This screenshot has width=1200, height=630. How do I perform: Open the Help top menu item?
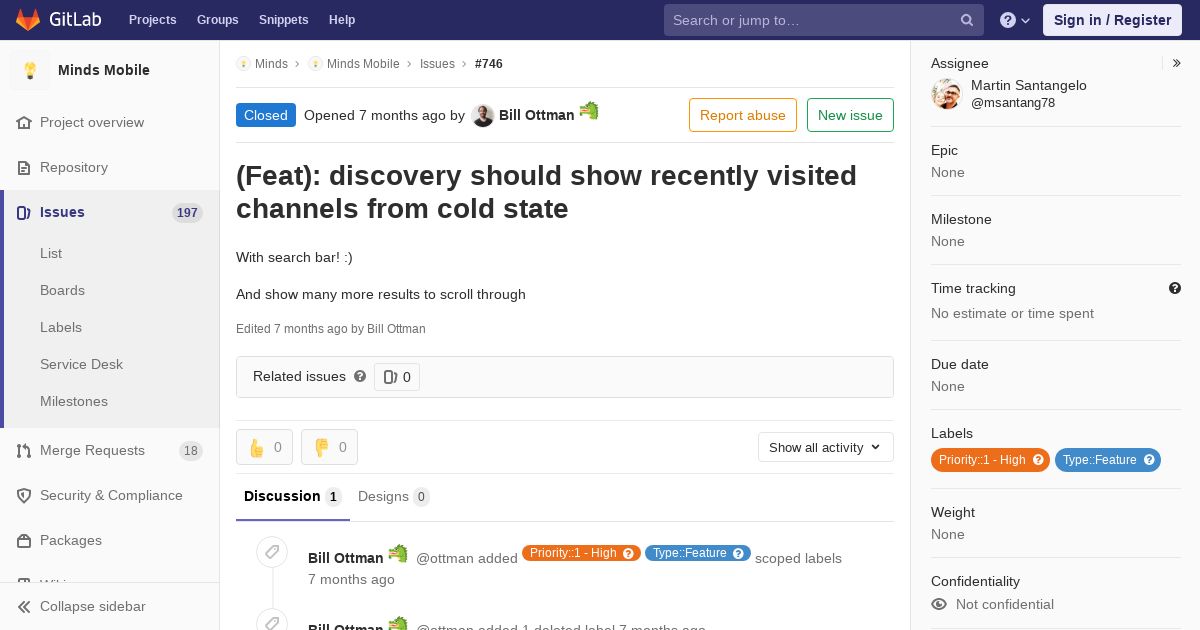(x=342, y=20)
